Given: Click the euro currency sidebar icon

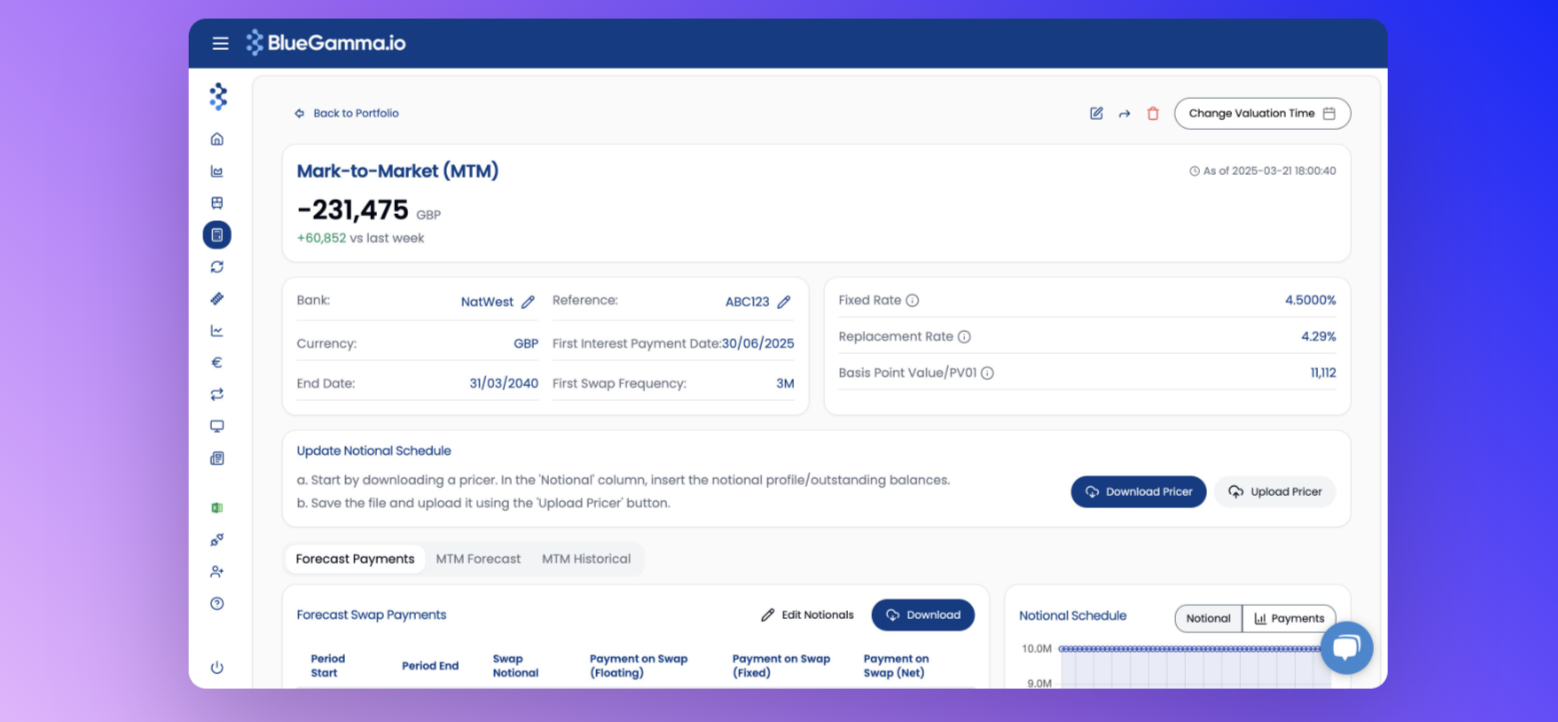Looking at the screenshot, I should 217,363.
